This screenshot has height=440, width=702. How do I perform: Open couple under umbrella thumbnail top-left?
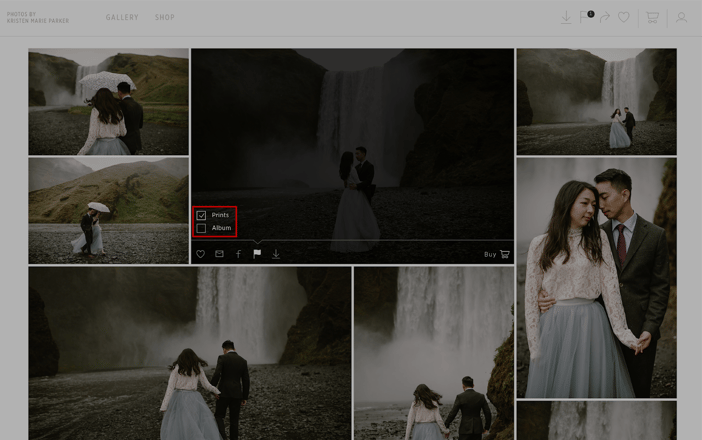108,102
